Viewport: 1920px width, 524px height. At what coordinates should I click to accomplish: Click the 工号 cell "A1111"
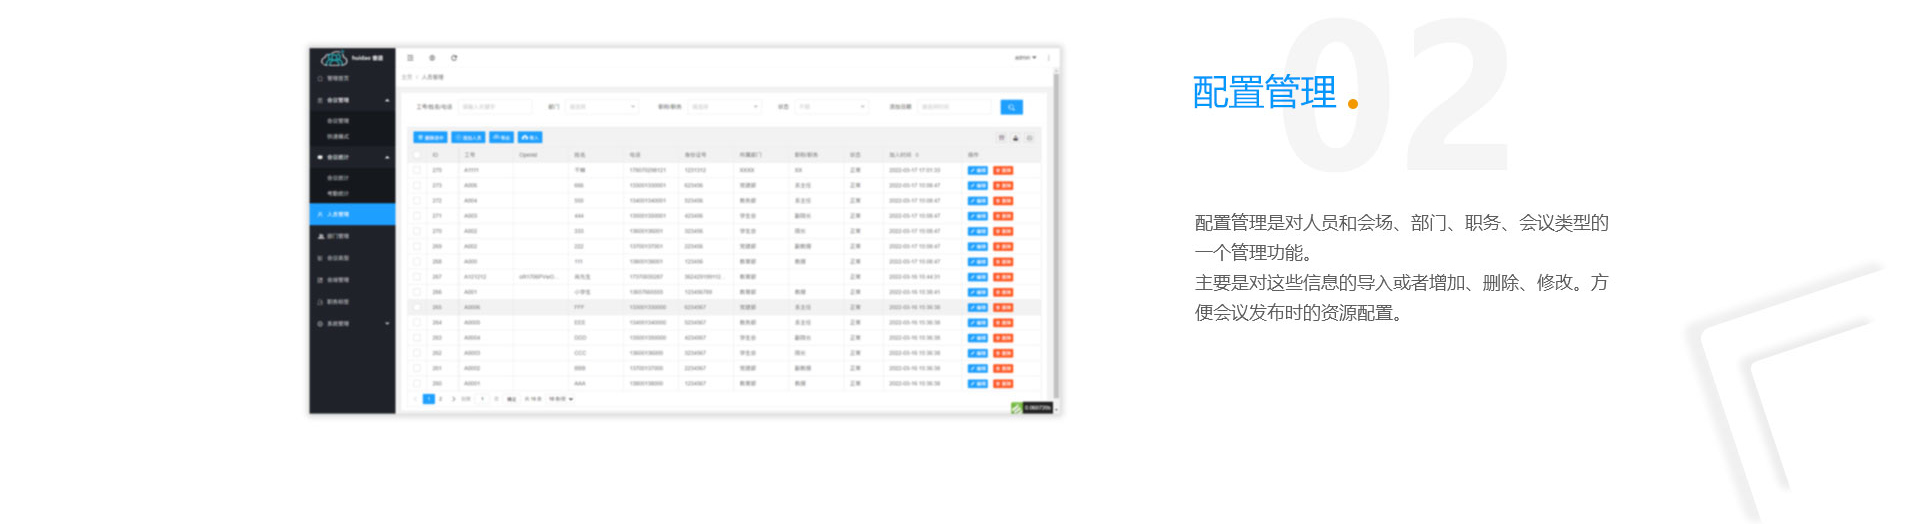pos(472,170)
